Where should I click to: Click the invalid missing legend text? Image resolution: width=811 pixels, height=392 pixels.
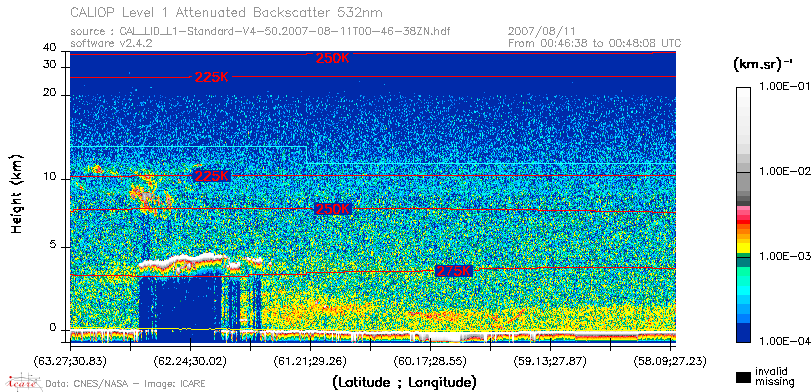[774, 377]
